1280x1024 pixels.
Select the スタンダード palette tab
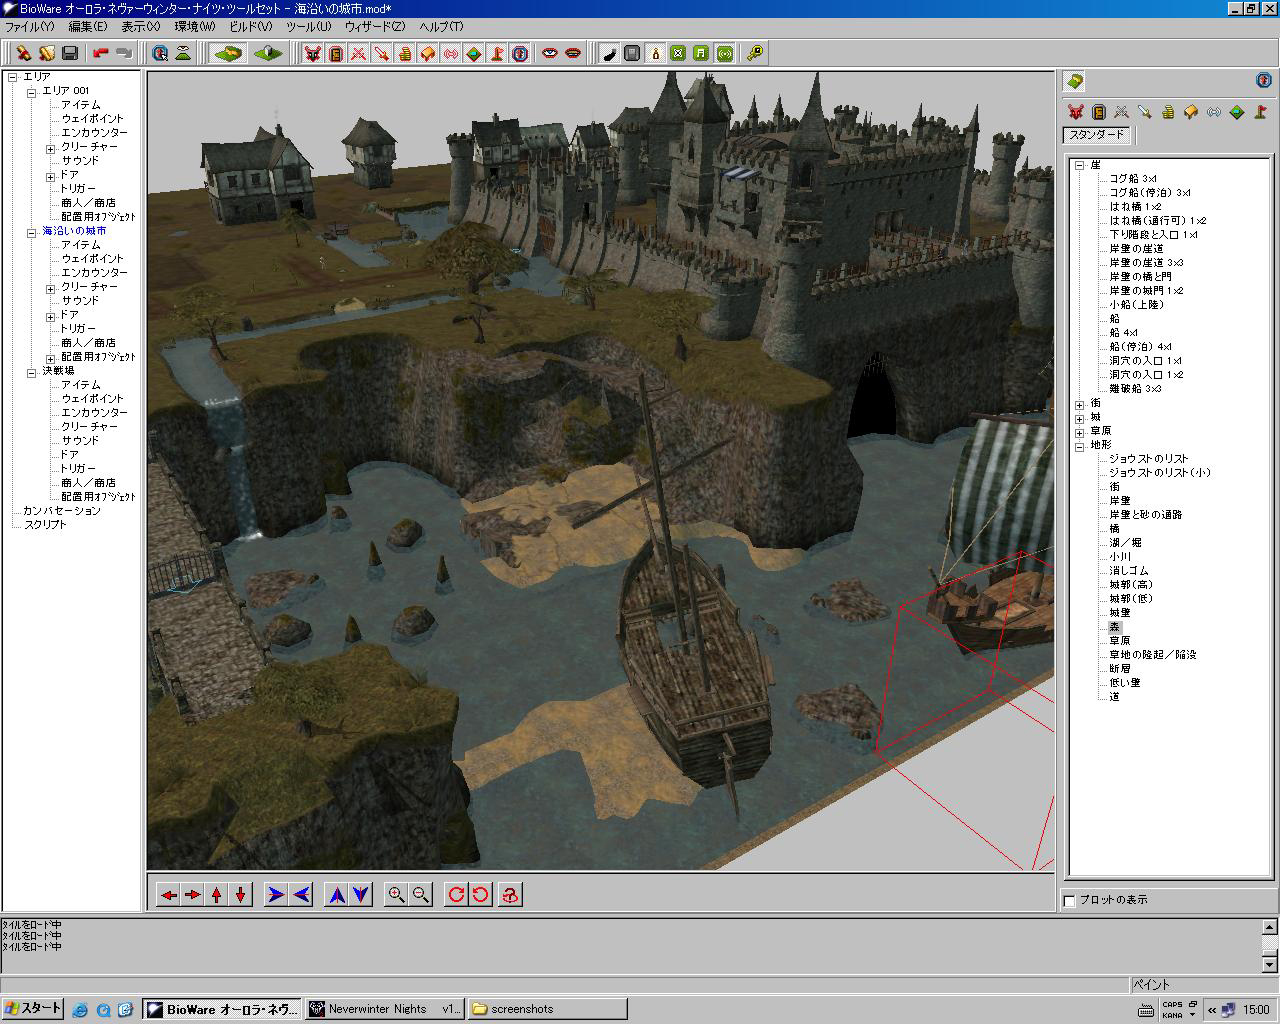(x=1097, y=135)
